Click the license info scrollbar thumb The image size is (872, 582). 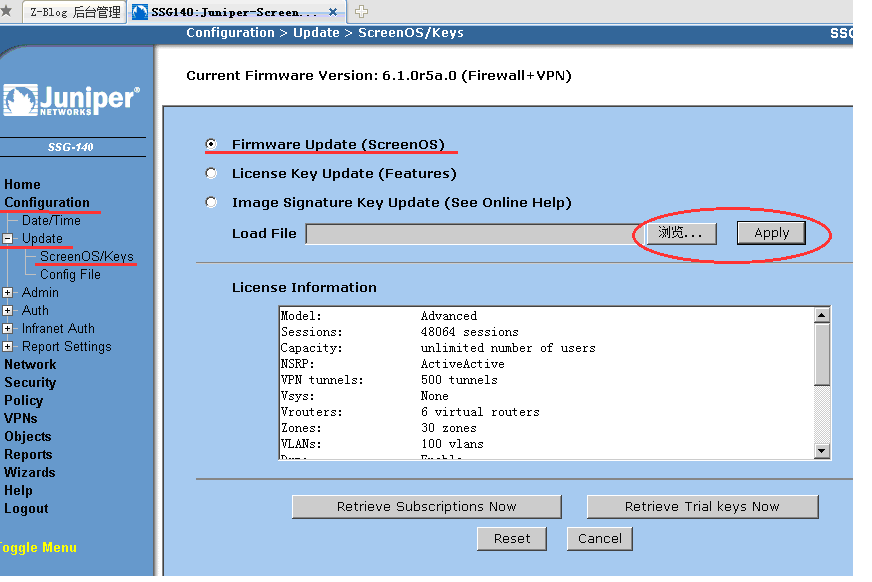[821, 354]
